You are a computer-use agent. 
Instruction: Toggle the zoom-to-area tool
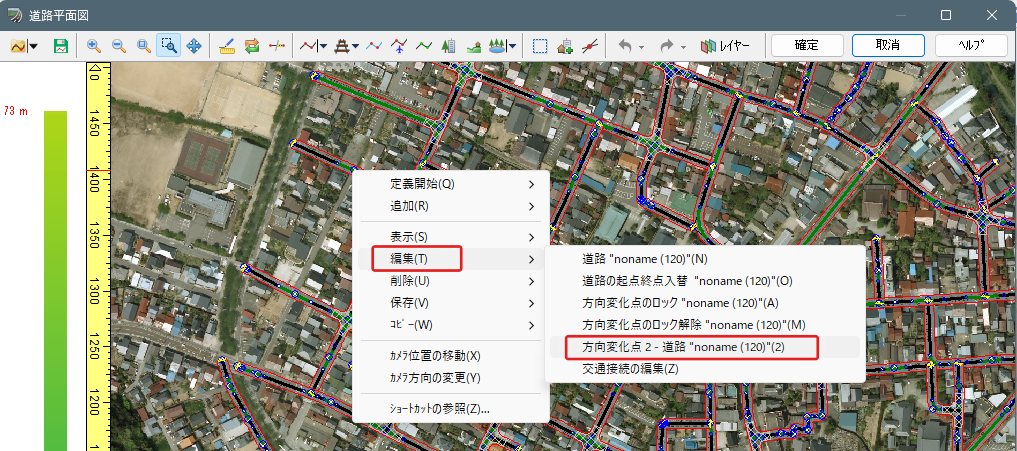(x=169, y=46)
